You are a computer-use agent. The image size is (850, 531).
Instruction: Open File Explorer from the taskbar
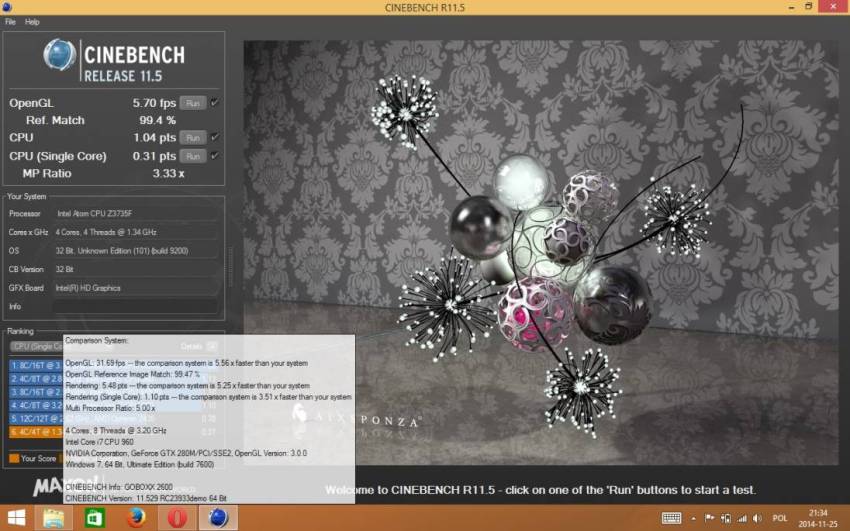(x=54, y=518)
